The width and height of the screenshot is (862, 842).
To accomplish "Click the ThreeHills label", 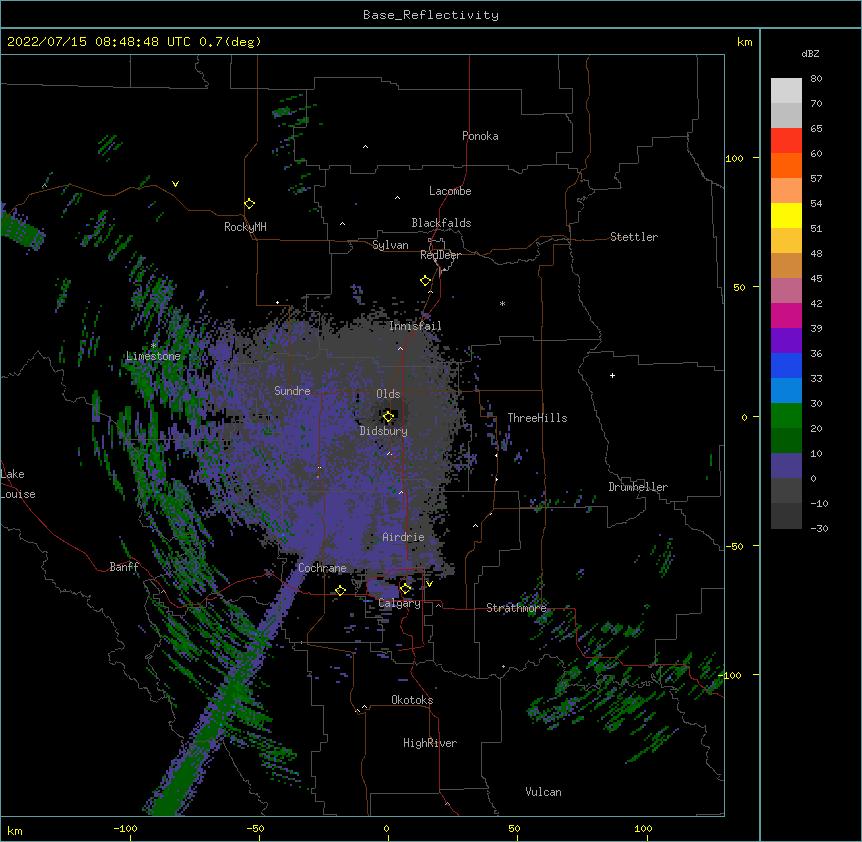I will coord(537,418).
